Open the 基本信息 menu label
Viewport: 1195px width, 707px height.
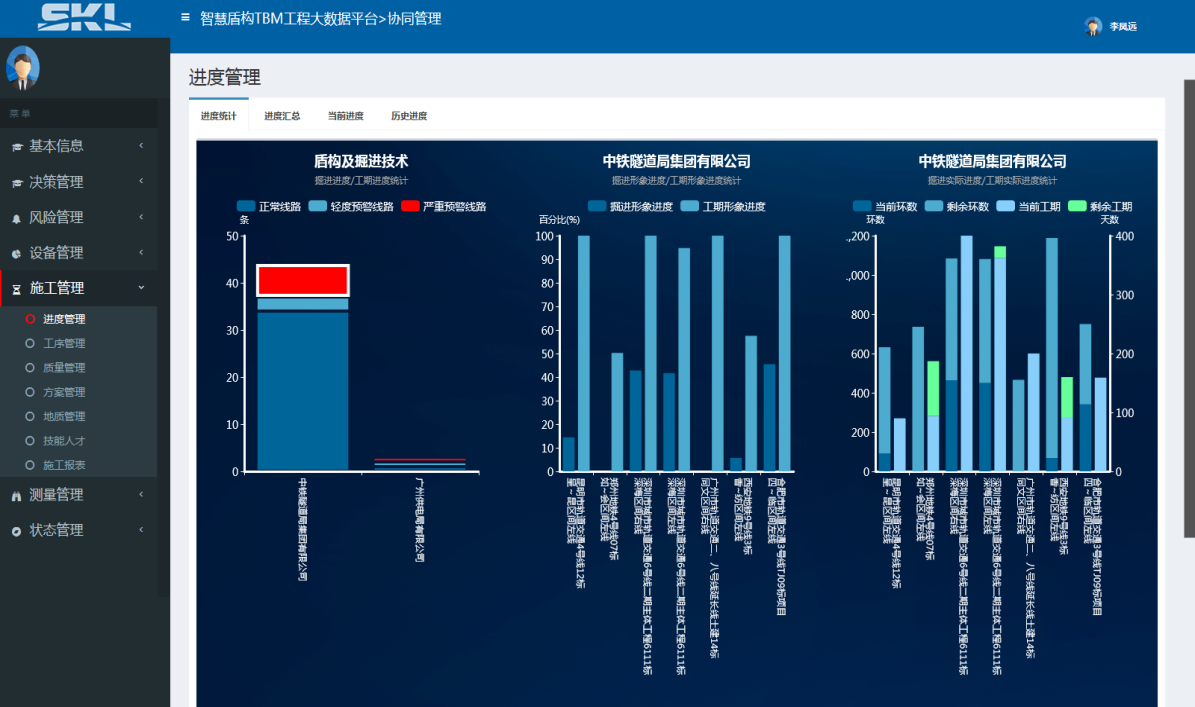pos(56,146)
